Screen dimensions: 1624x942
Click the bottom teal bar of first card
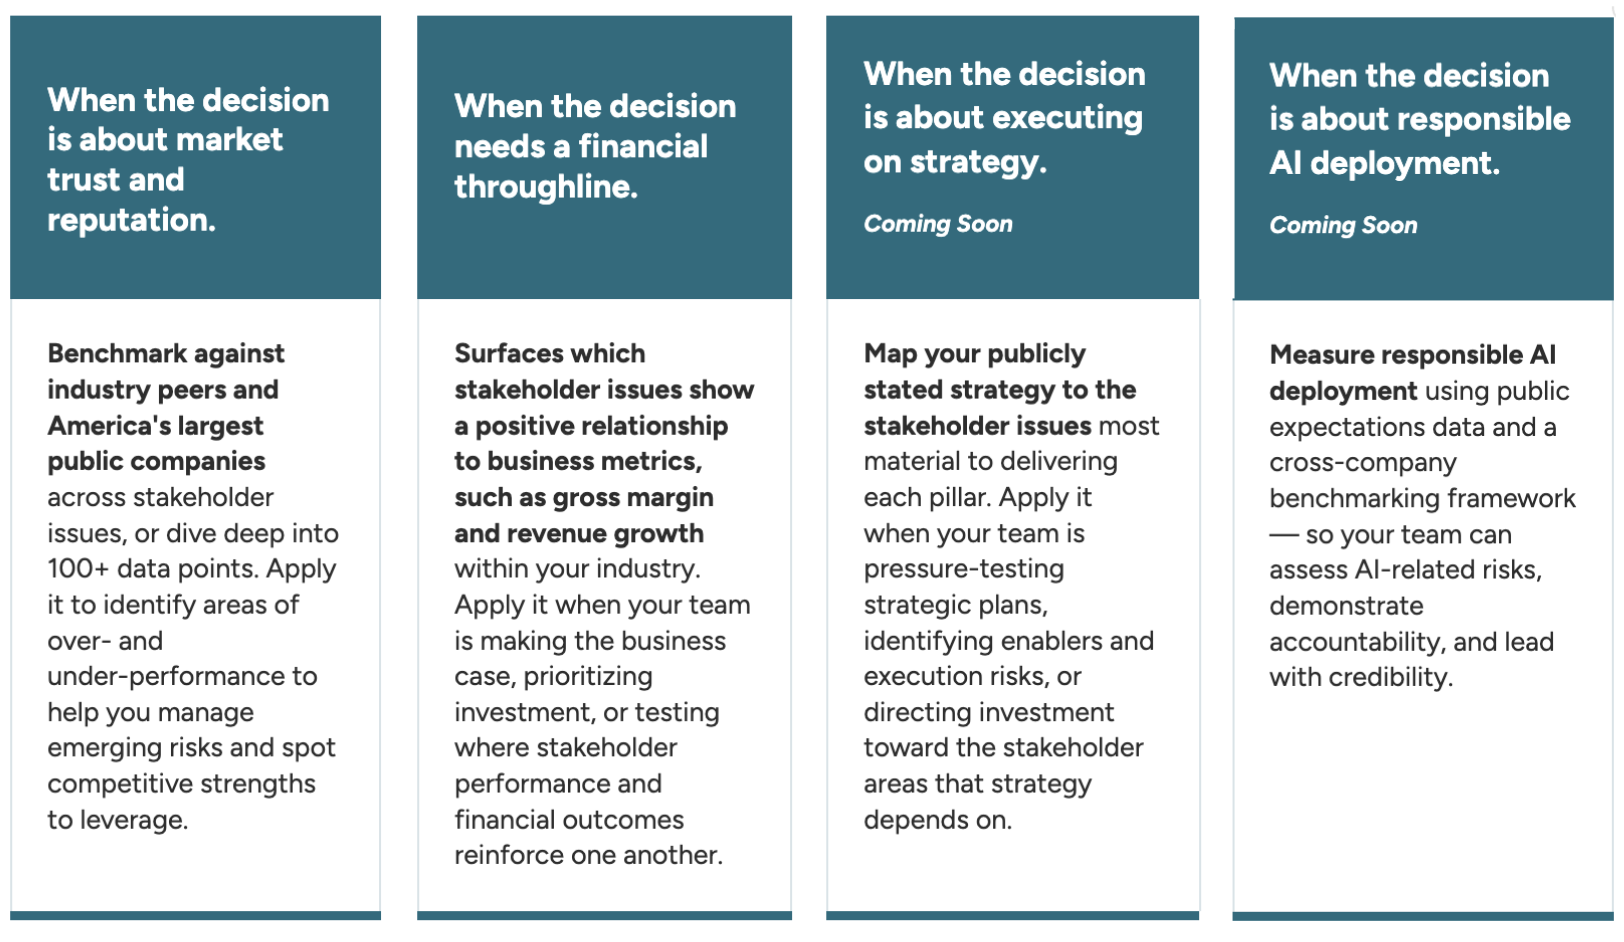195,915
